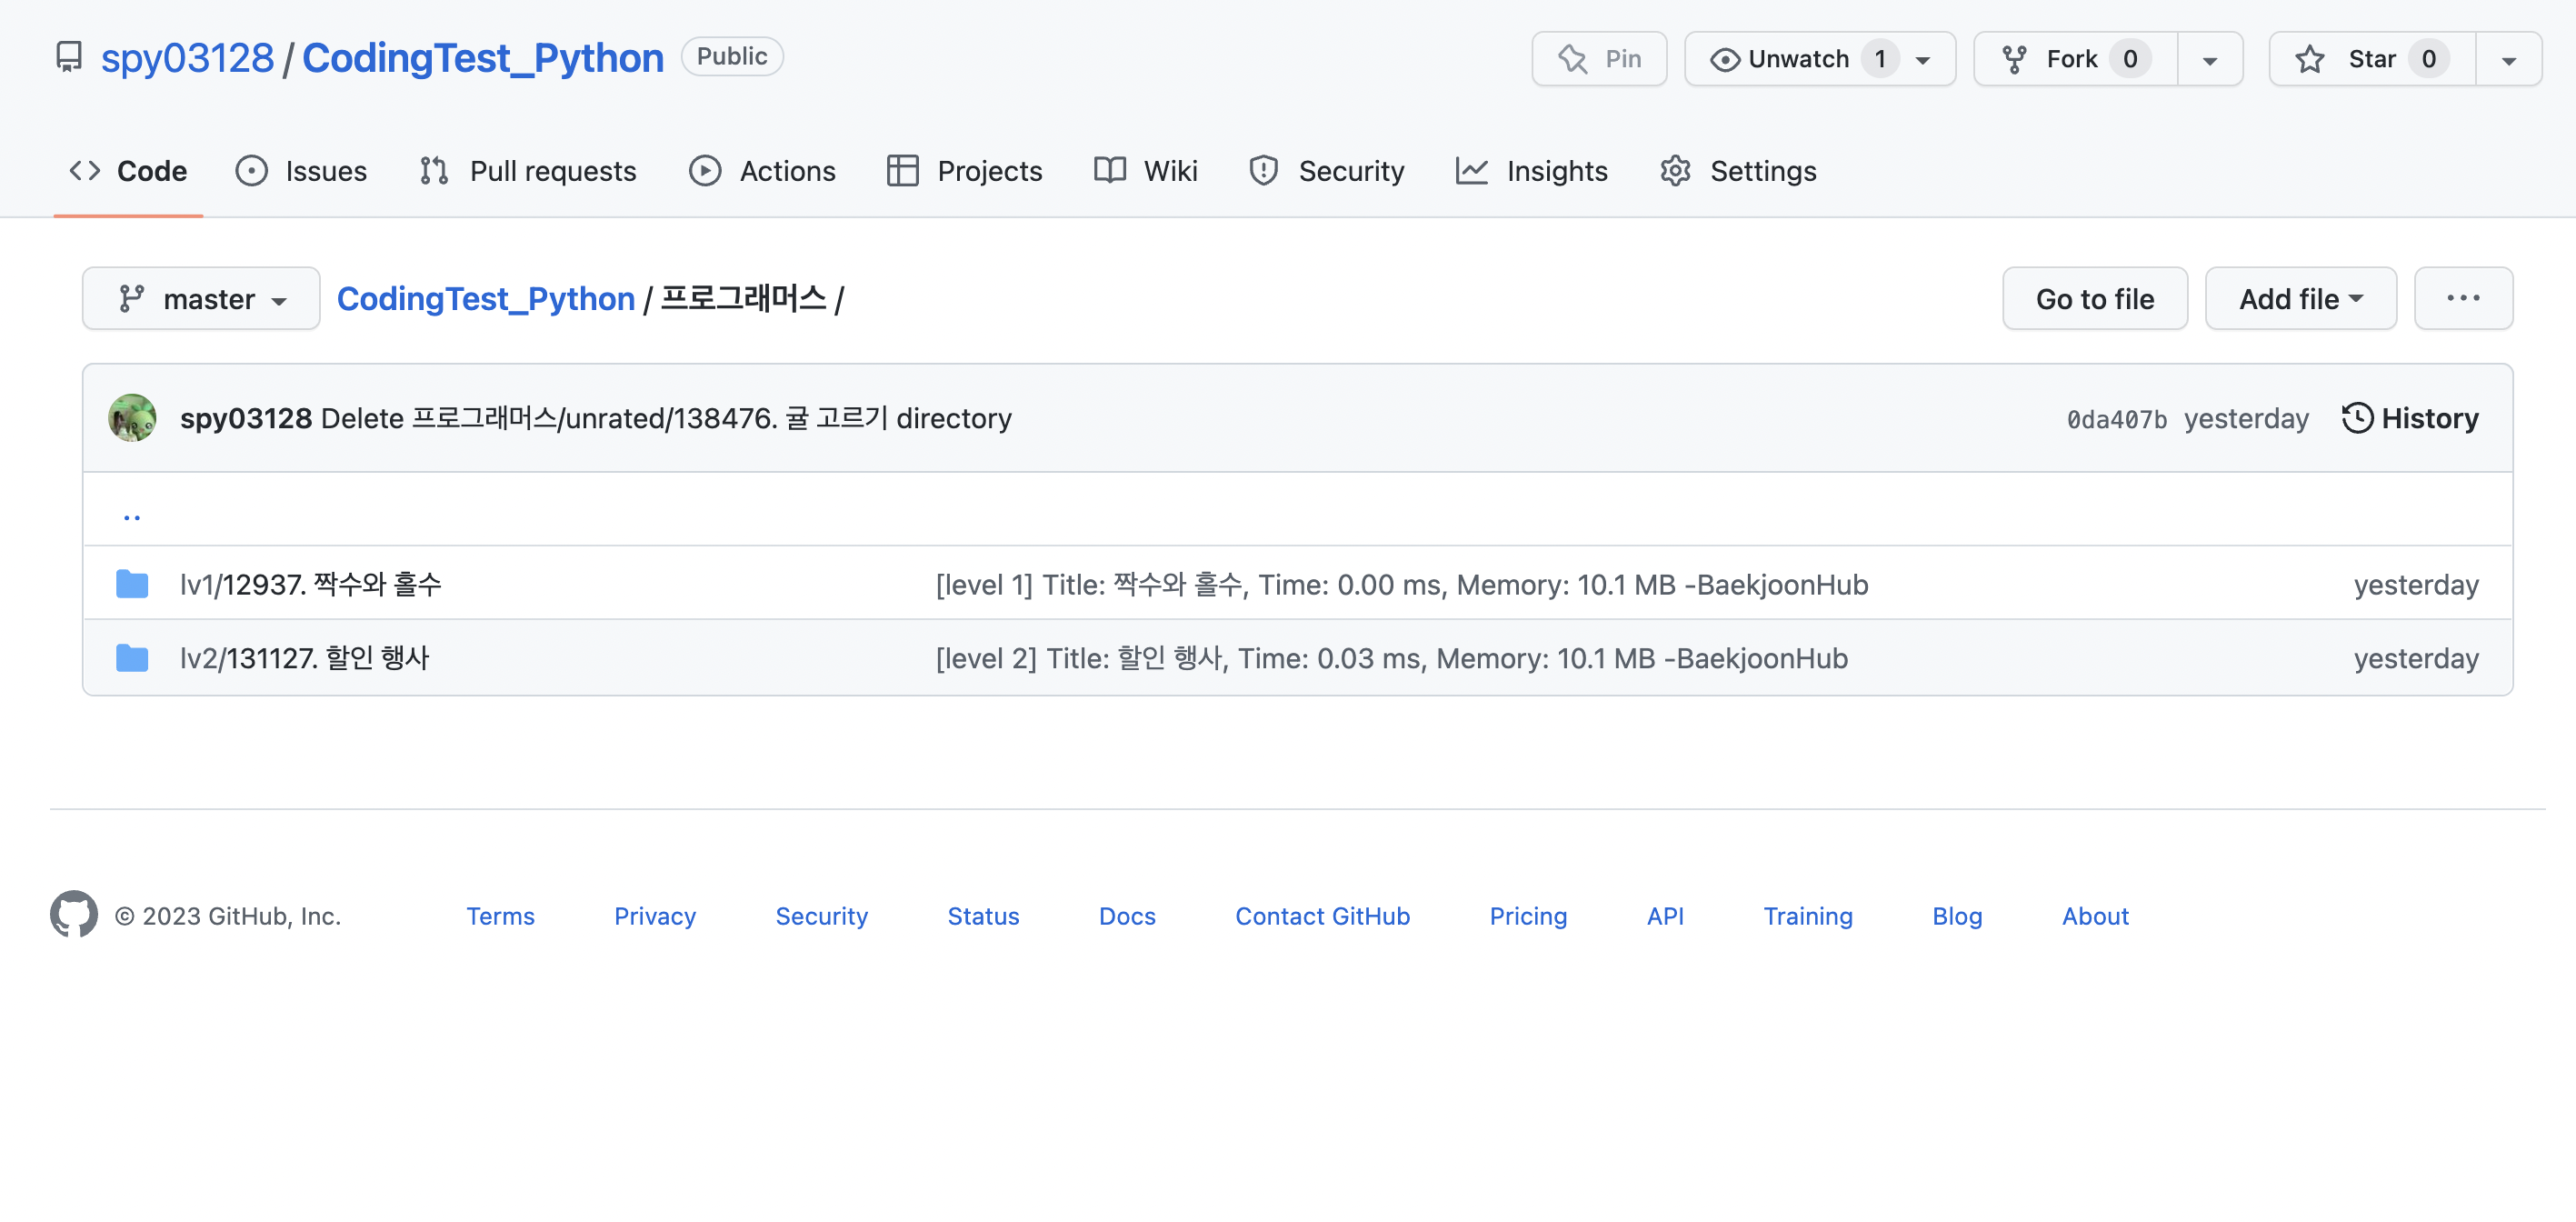
Task: Open the Security footer link
Action: point(822,916)
